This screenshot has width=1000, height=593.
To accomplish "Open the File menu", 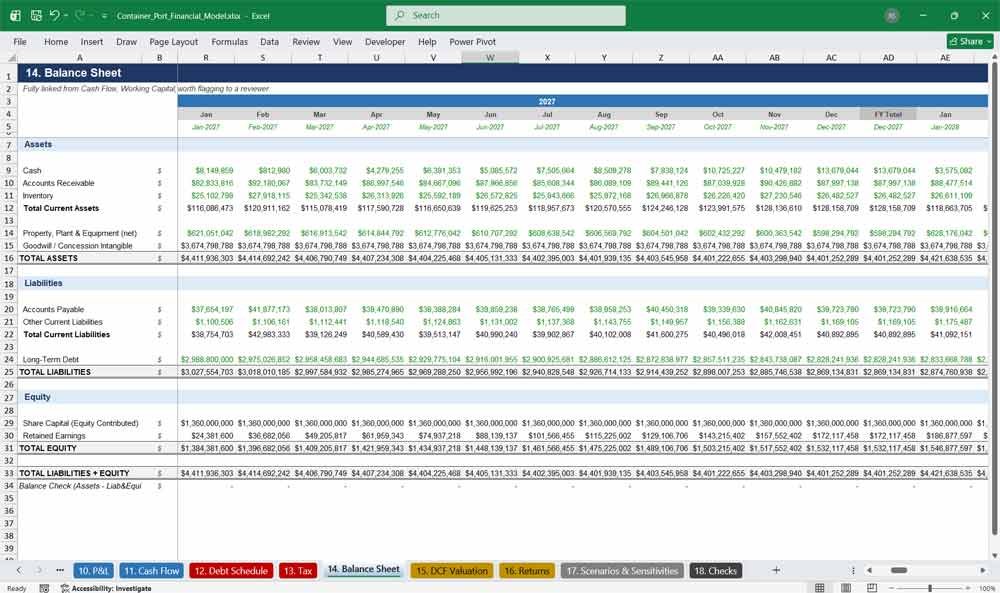I will tap(20, 41).
